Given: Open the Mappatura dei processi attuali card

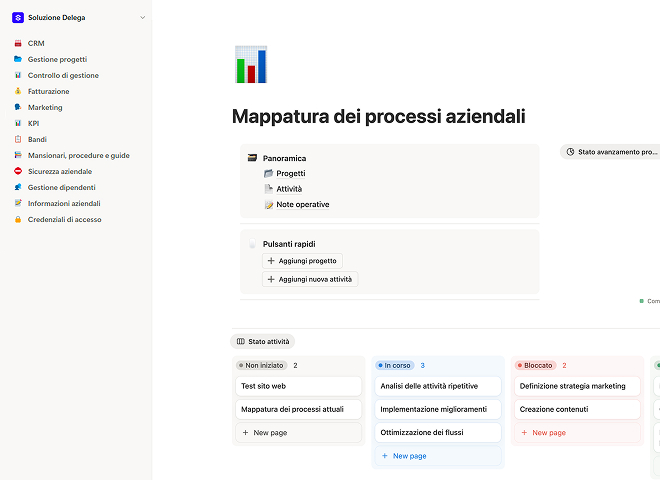Looking at the screenshot, I should (298, 409).
